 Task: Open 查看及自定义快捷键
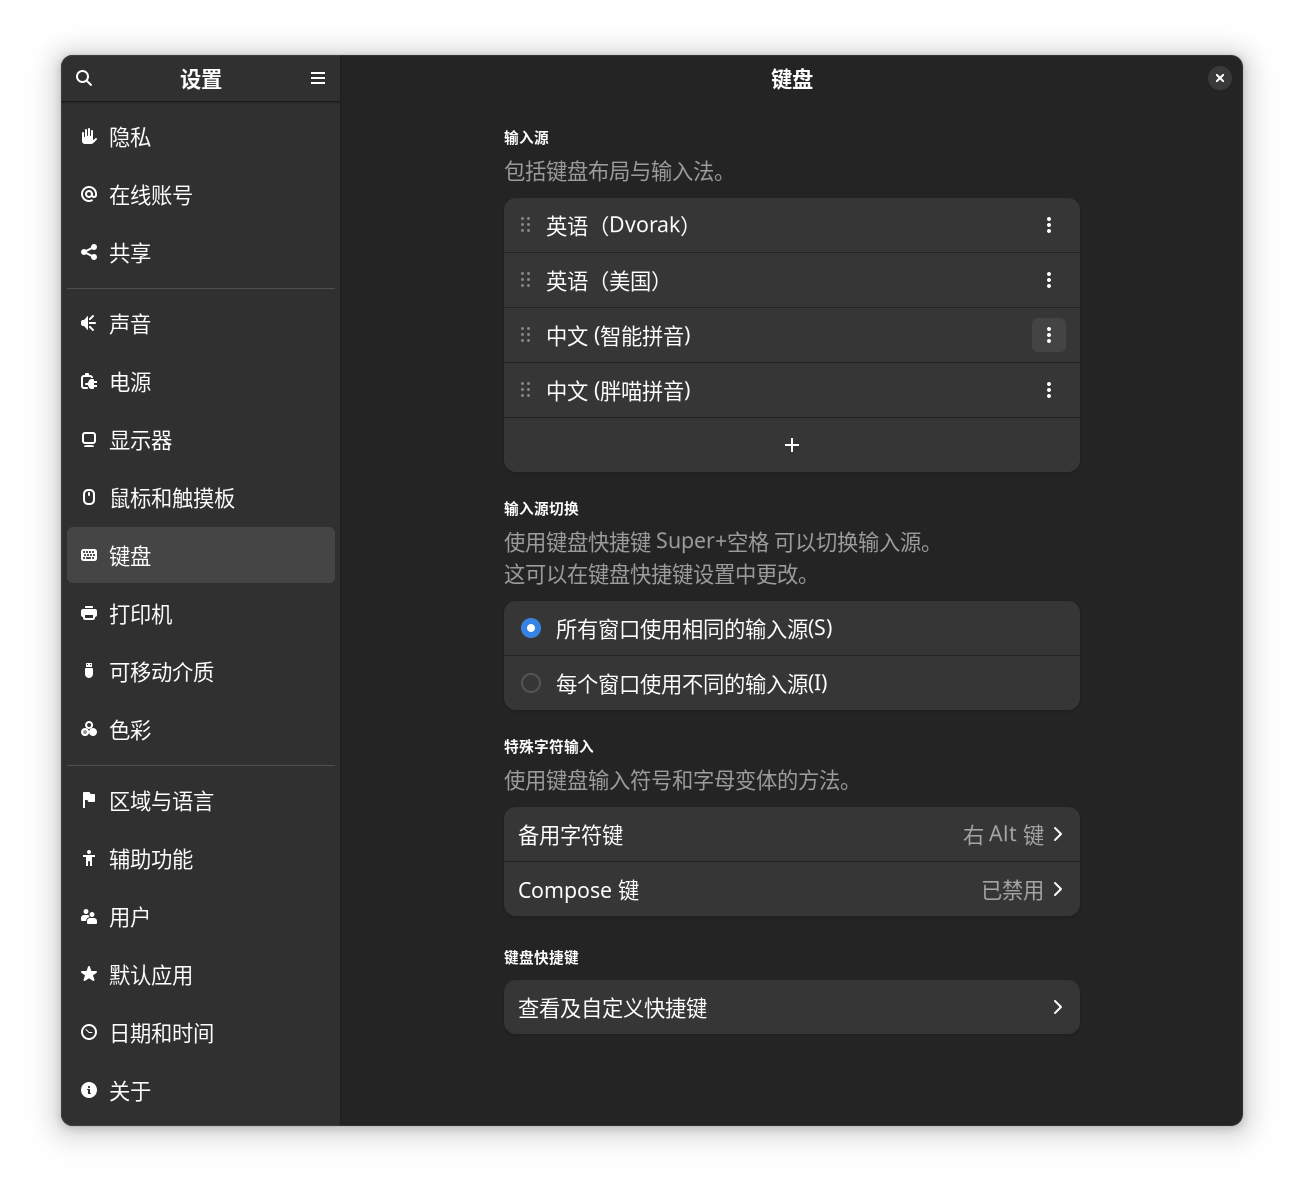tap(792, 1007)
